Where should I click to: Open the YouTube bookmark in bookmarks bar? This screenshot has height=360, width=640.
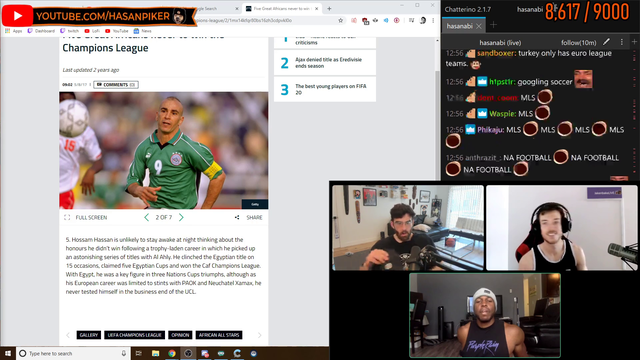(117, 31)
